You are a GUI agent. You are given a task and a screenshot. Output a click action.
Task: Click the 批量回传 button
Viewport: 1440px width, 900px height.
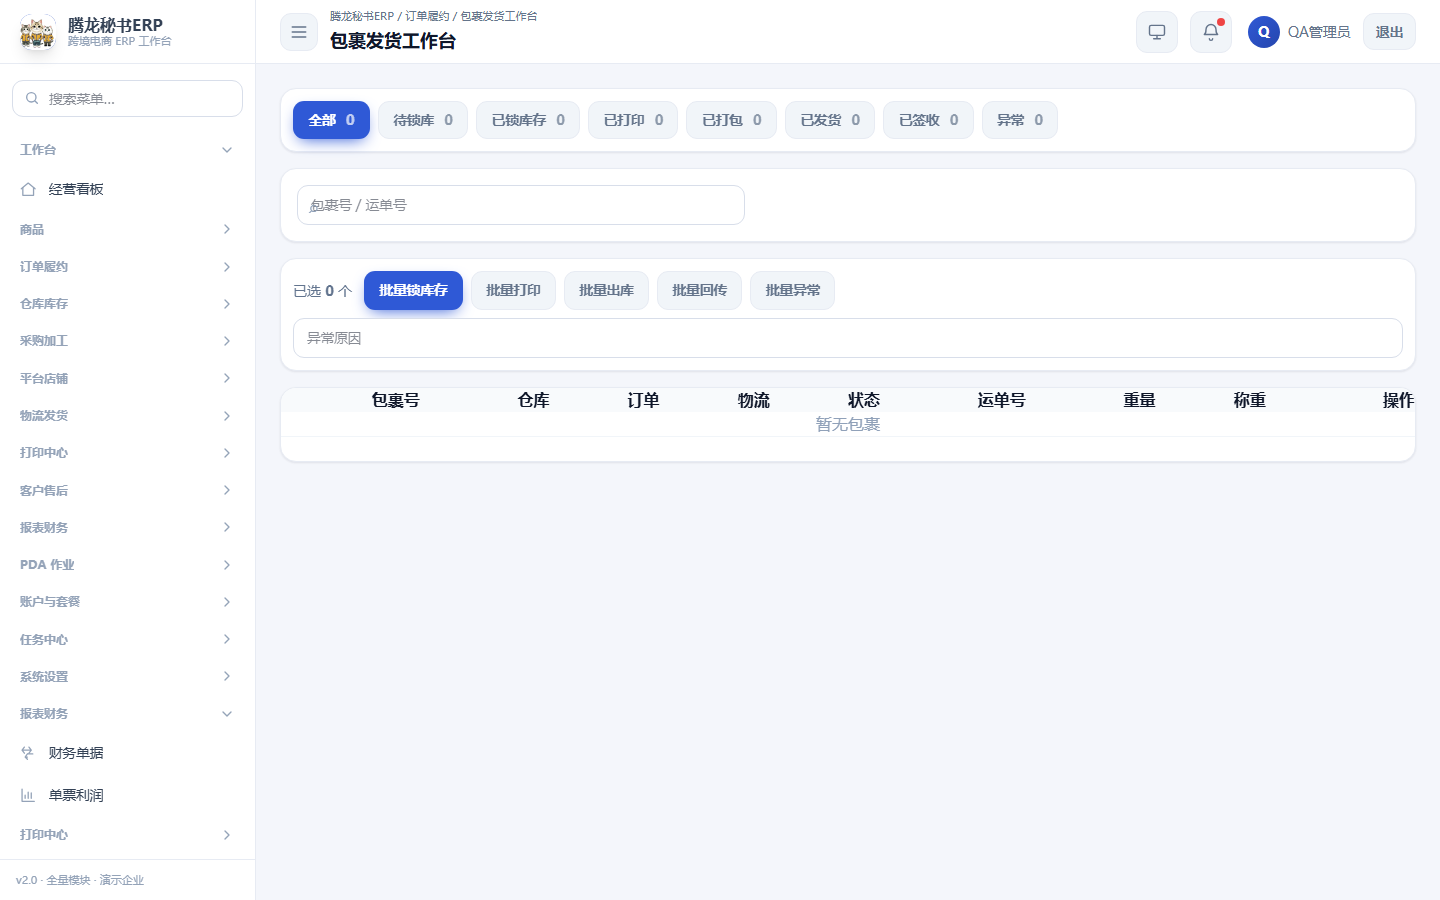699,290
